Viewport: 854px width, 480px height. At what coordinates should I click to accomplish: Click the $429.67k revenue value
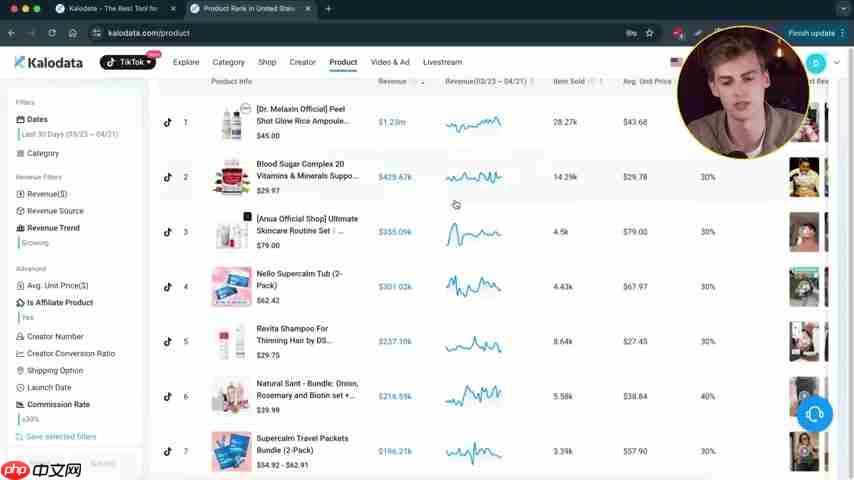pos(395,177)
